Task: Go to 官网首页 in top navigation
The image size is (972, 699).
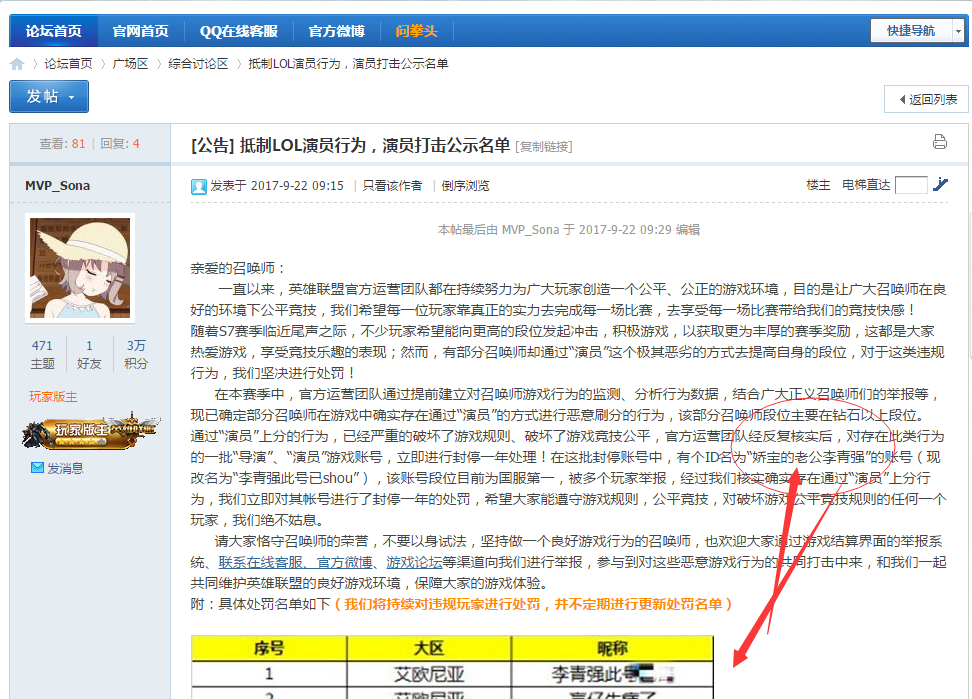Action: click(x=141, y=31)
